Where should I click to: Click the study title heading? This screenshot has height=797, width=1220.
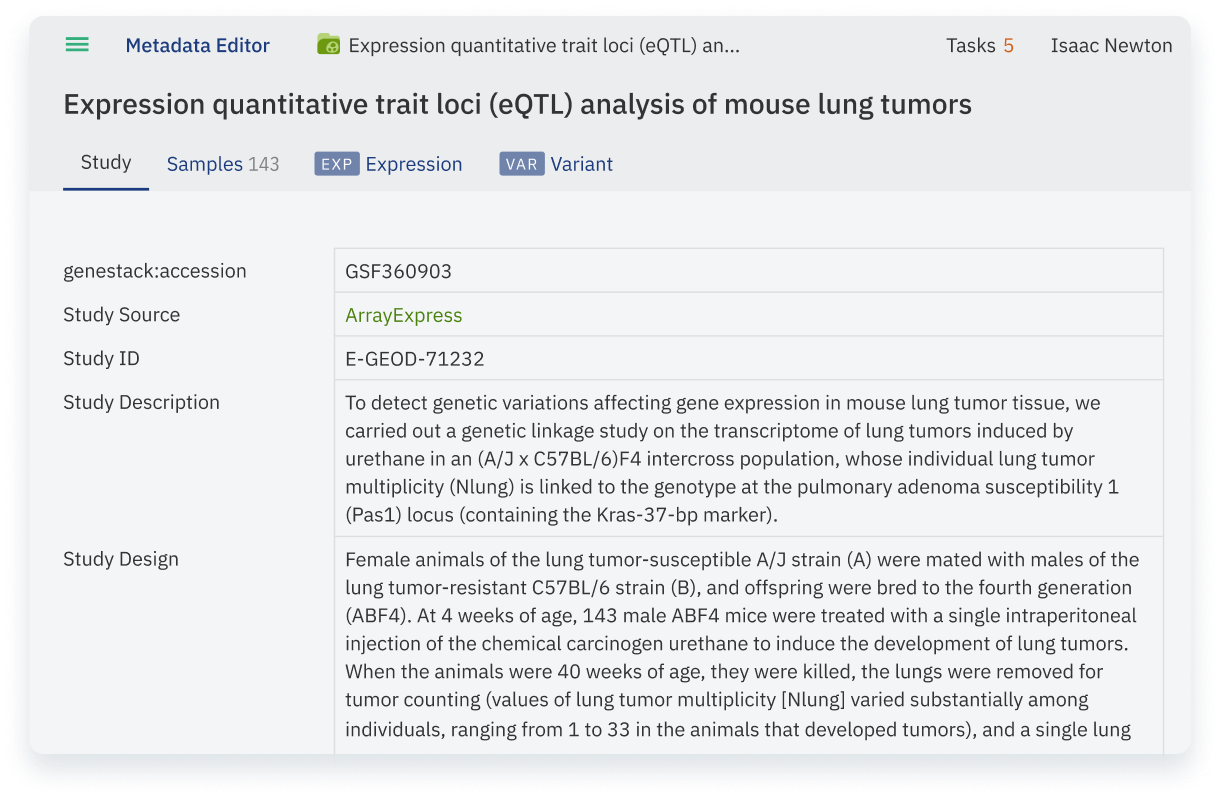517,104
